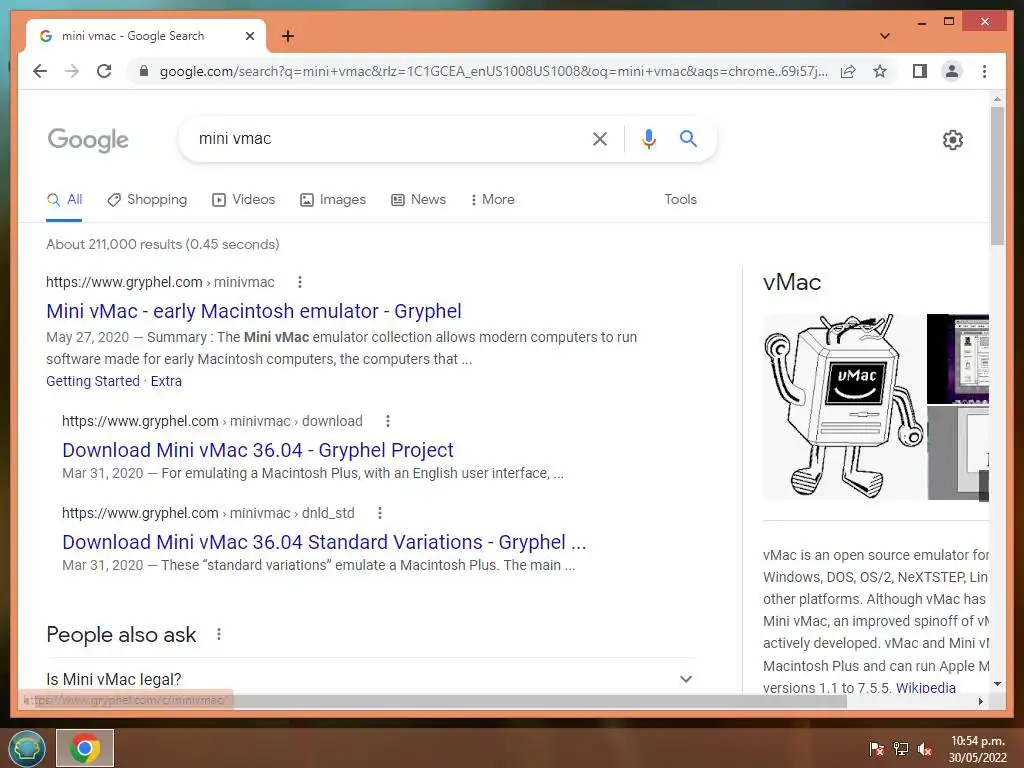The width and height of the screenshot is (1024, 768).
Task: Clear the search box with X icon
Action: pos(600,138)
